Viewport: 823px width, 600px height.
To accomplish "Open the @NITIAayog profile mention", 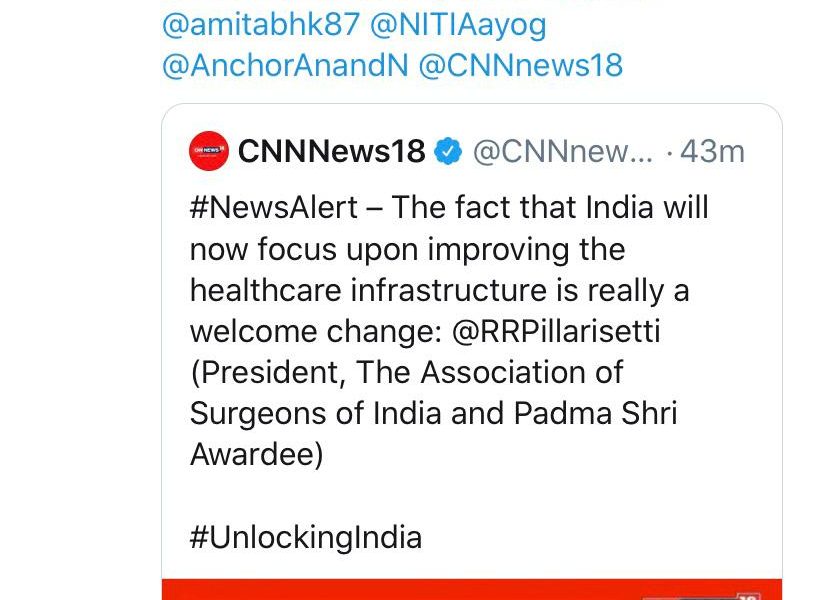I will pyautogui.click(x=459, y=25).
